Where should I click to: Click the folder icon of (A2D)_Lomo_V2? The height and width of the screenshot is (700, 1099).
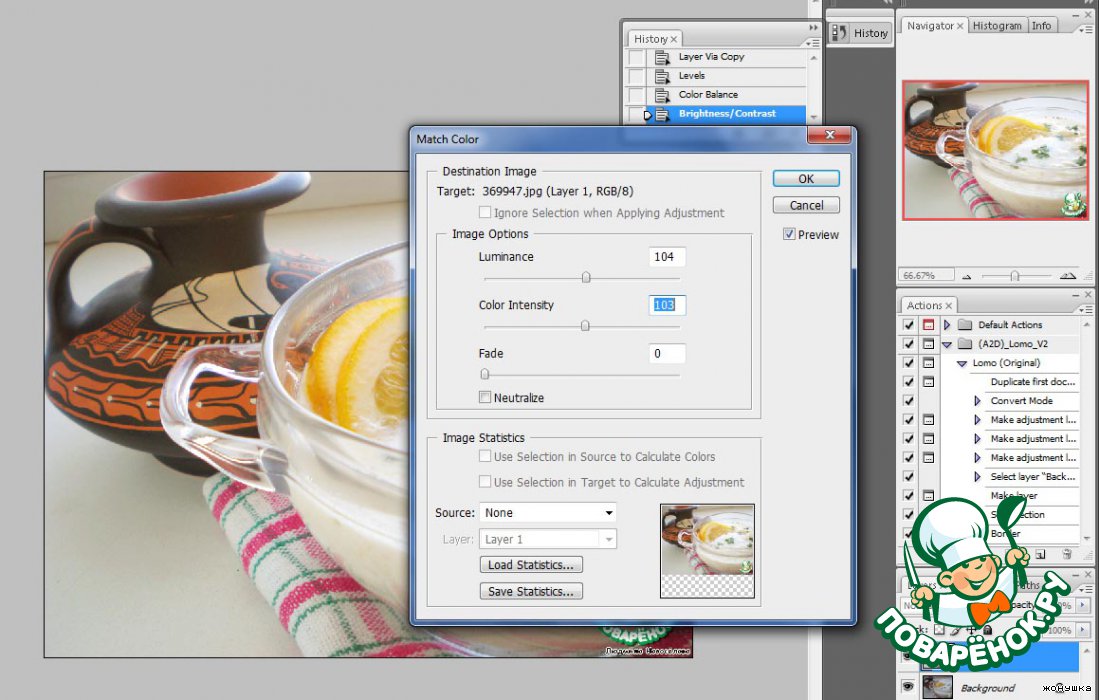965,344
